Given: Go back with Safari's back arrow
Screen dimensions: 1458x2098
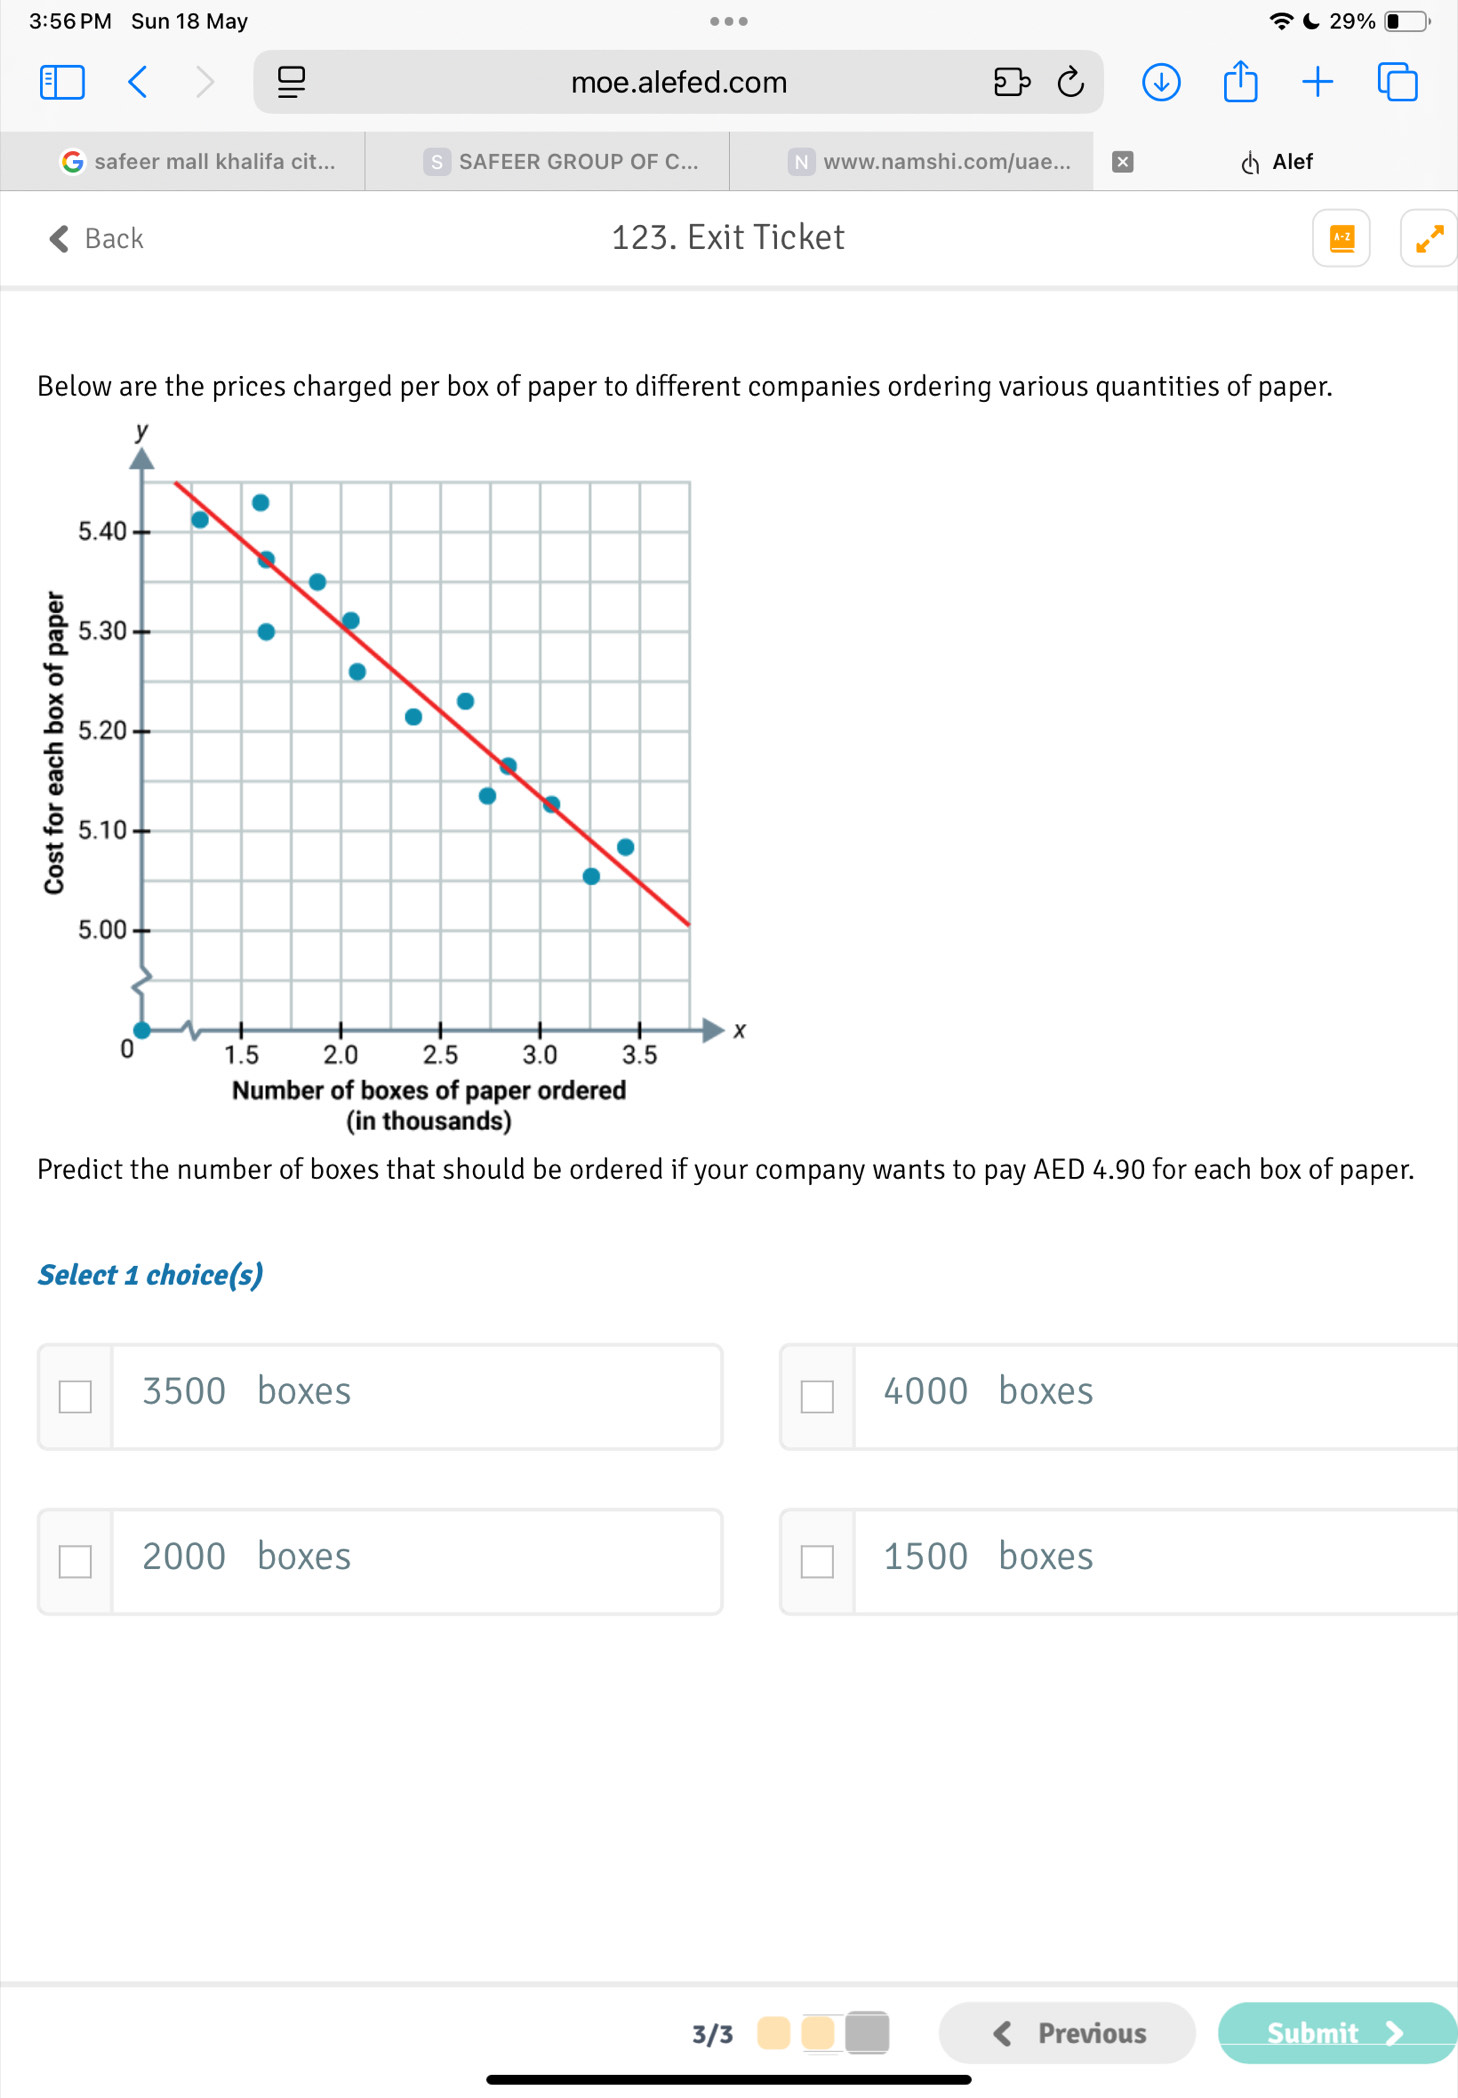Looking at the screenshot, I should click(x=138, y=82).
